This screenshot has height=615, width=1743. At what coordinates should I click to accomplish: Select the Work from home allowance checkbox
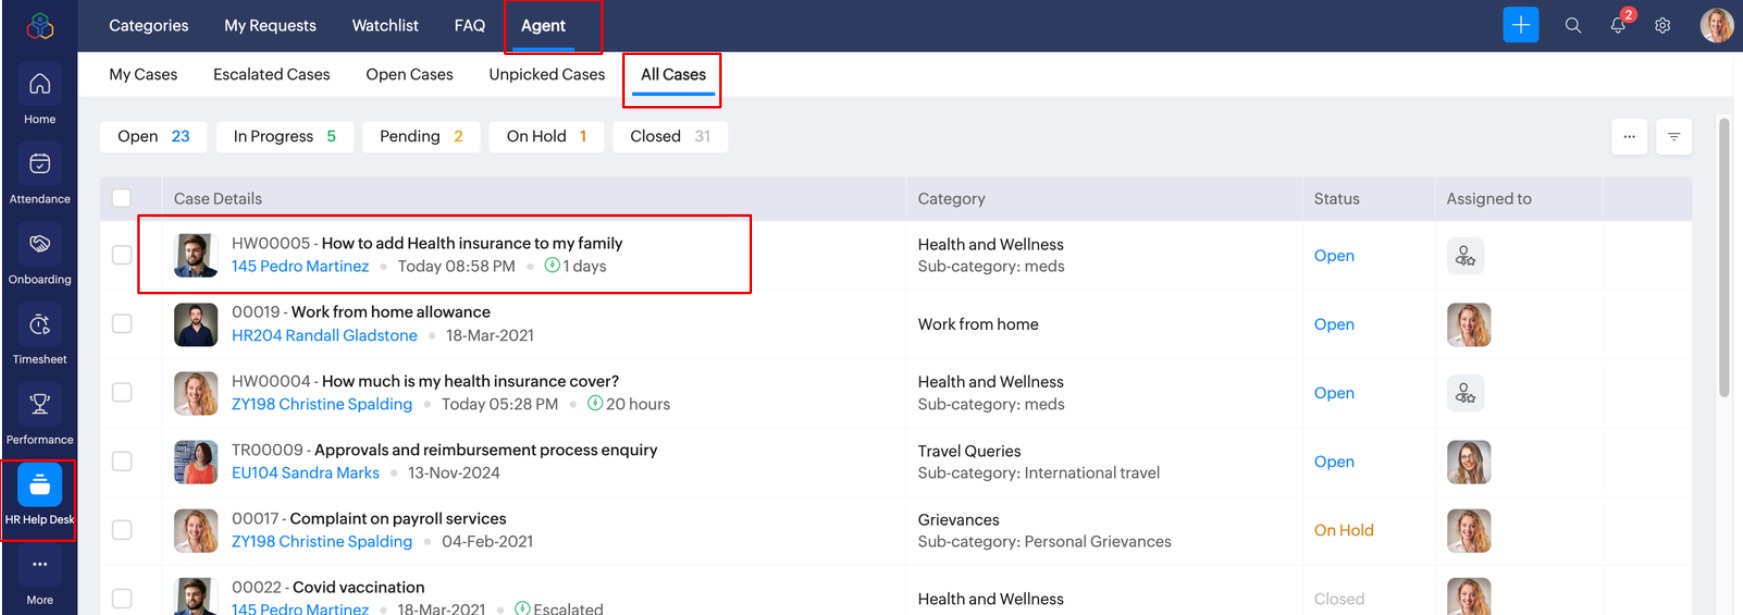coord(122,324)
